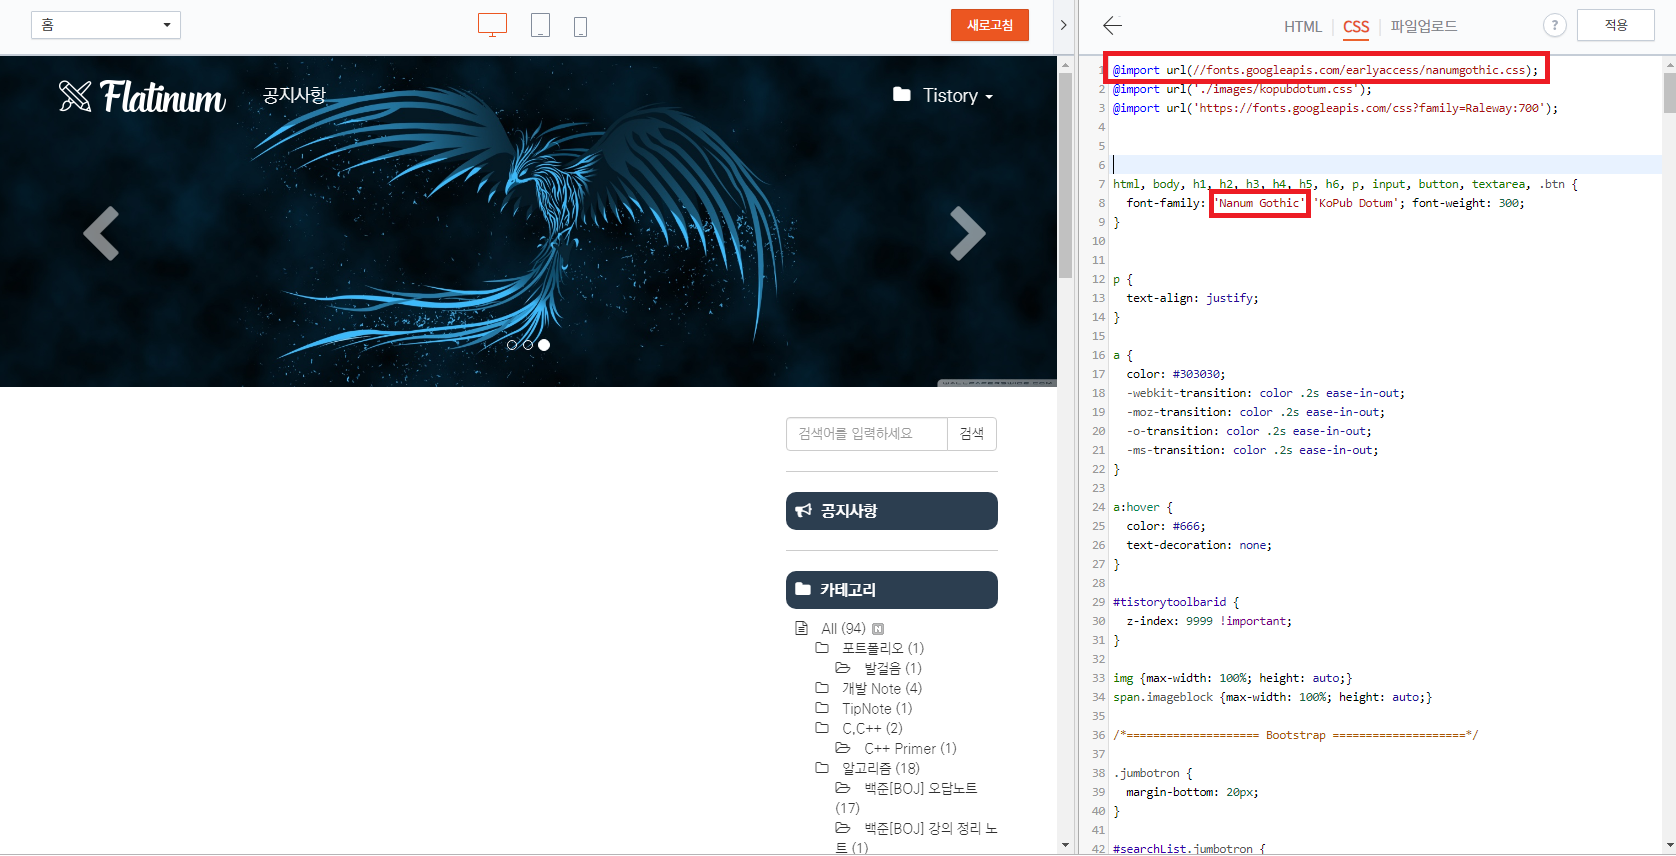The width and height of the screenshot is (1676, 856).
Task: Click the back arrow in editor panel
Action: point(1112,25)
